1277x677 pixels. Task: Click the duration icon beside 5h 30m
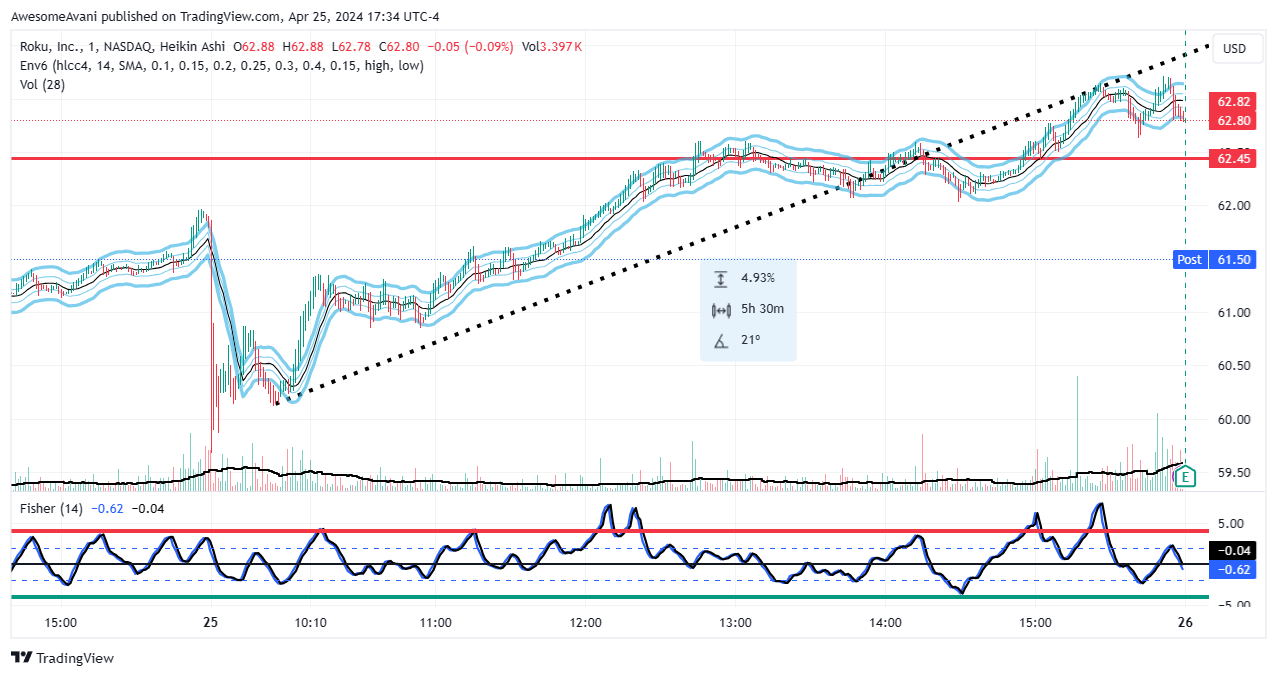point(721,309)
